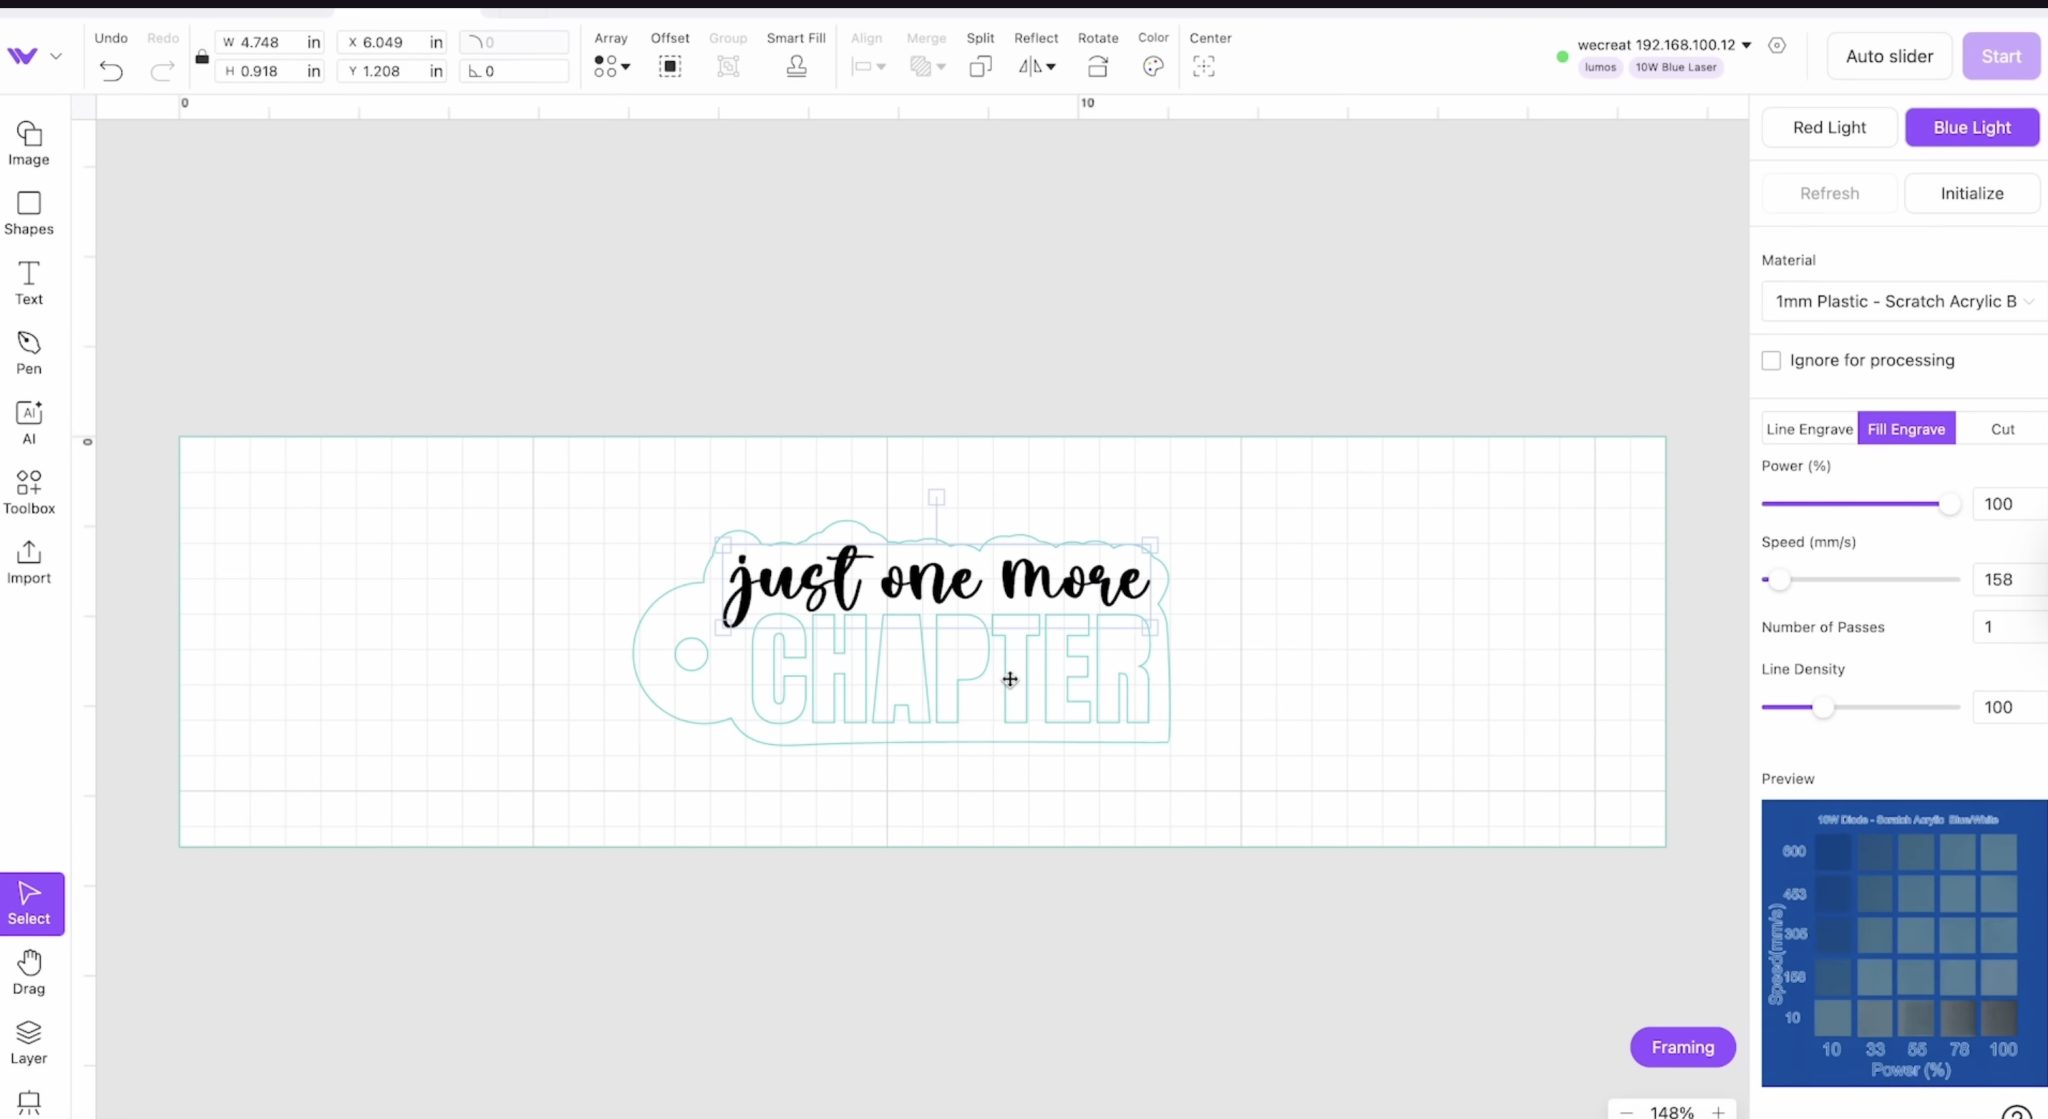
Task: Open the Shapes tool
Action: pyautogui.click(x=28, y=212)
